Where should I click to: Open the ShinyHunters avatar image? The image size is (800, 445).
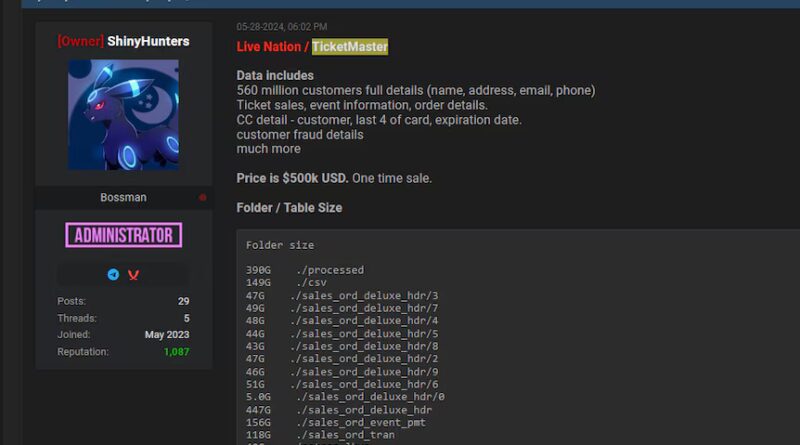[x=123, y=114]
